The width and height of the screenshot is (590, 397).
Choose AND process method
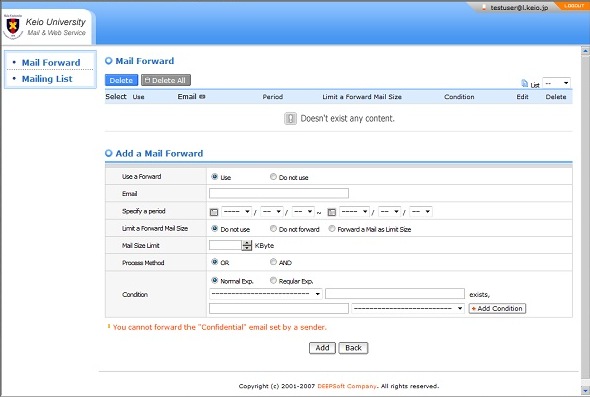[273, 262]
